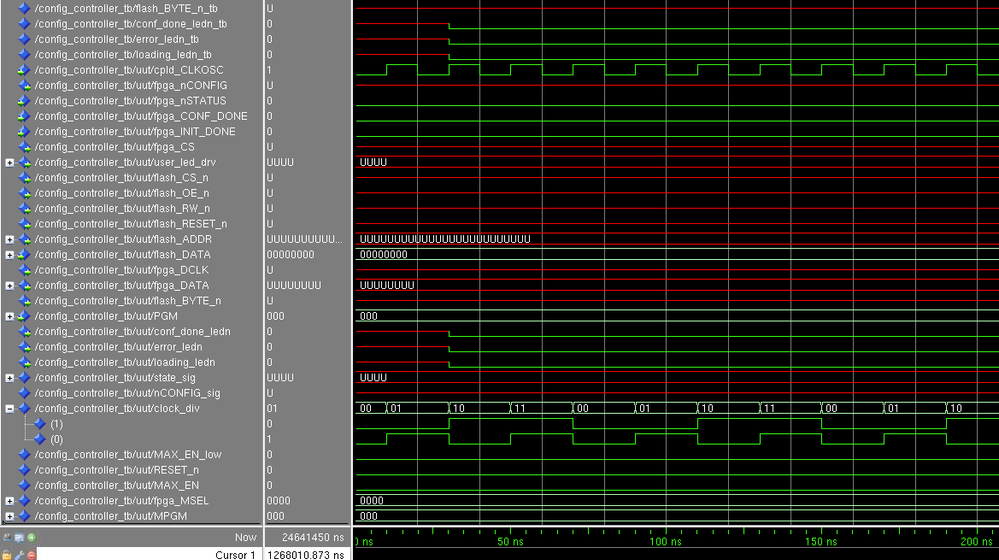The width and height of the screenshot is (999, 560).
Task: Click the signal icon of conf_done_ledn_tb
Action: pyautogui.click(x=24, y=24)
